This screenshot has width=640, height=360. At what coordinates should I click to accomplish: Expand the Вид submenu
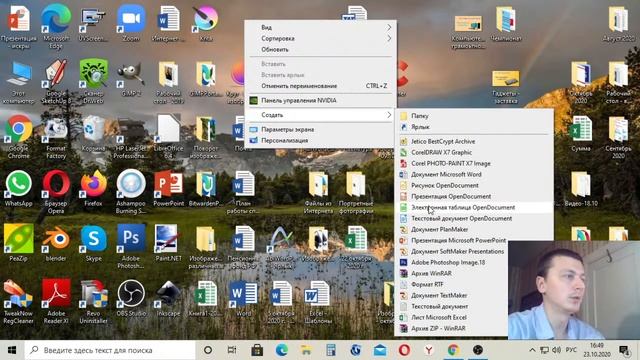(x=320, y=27)
